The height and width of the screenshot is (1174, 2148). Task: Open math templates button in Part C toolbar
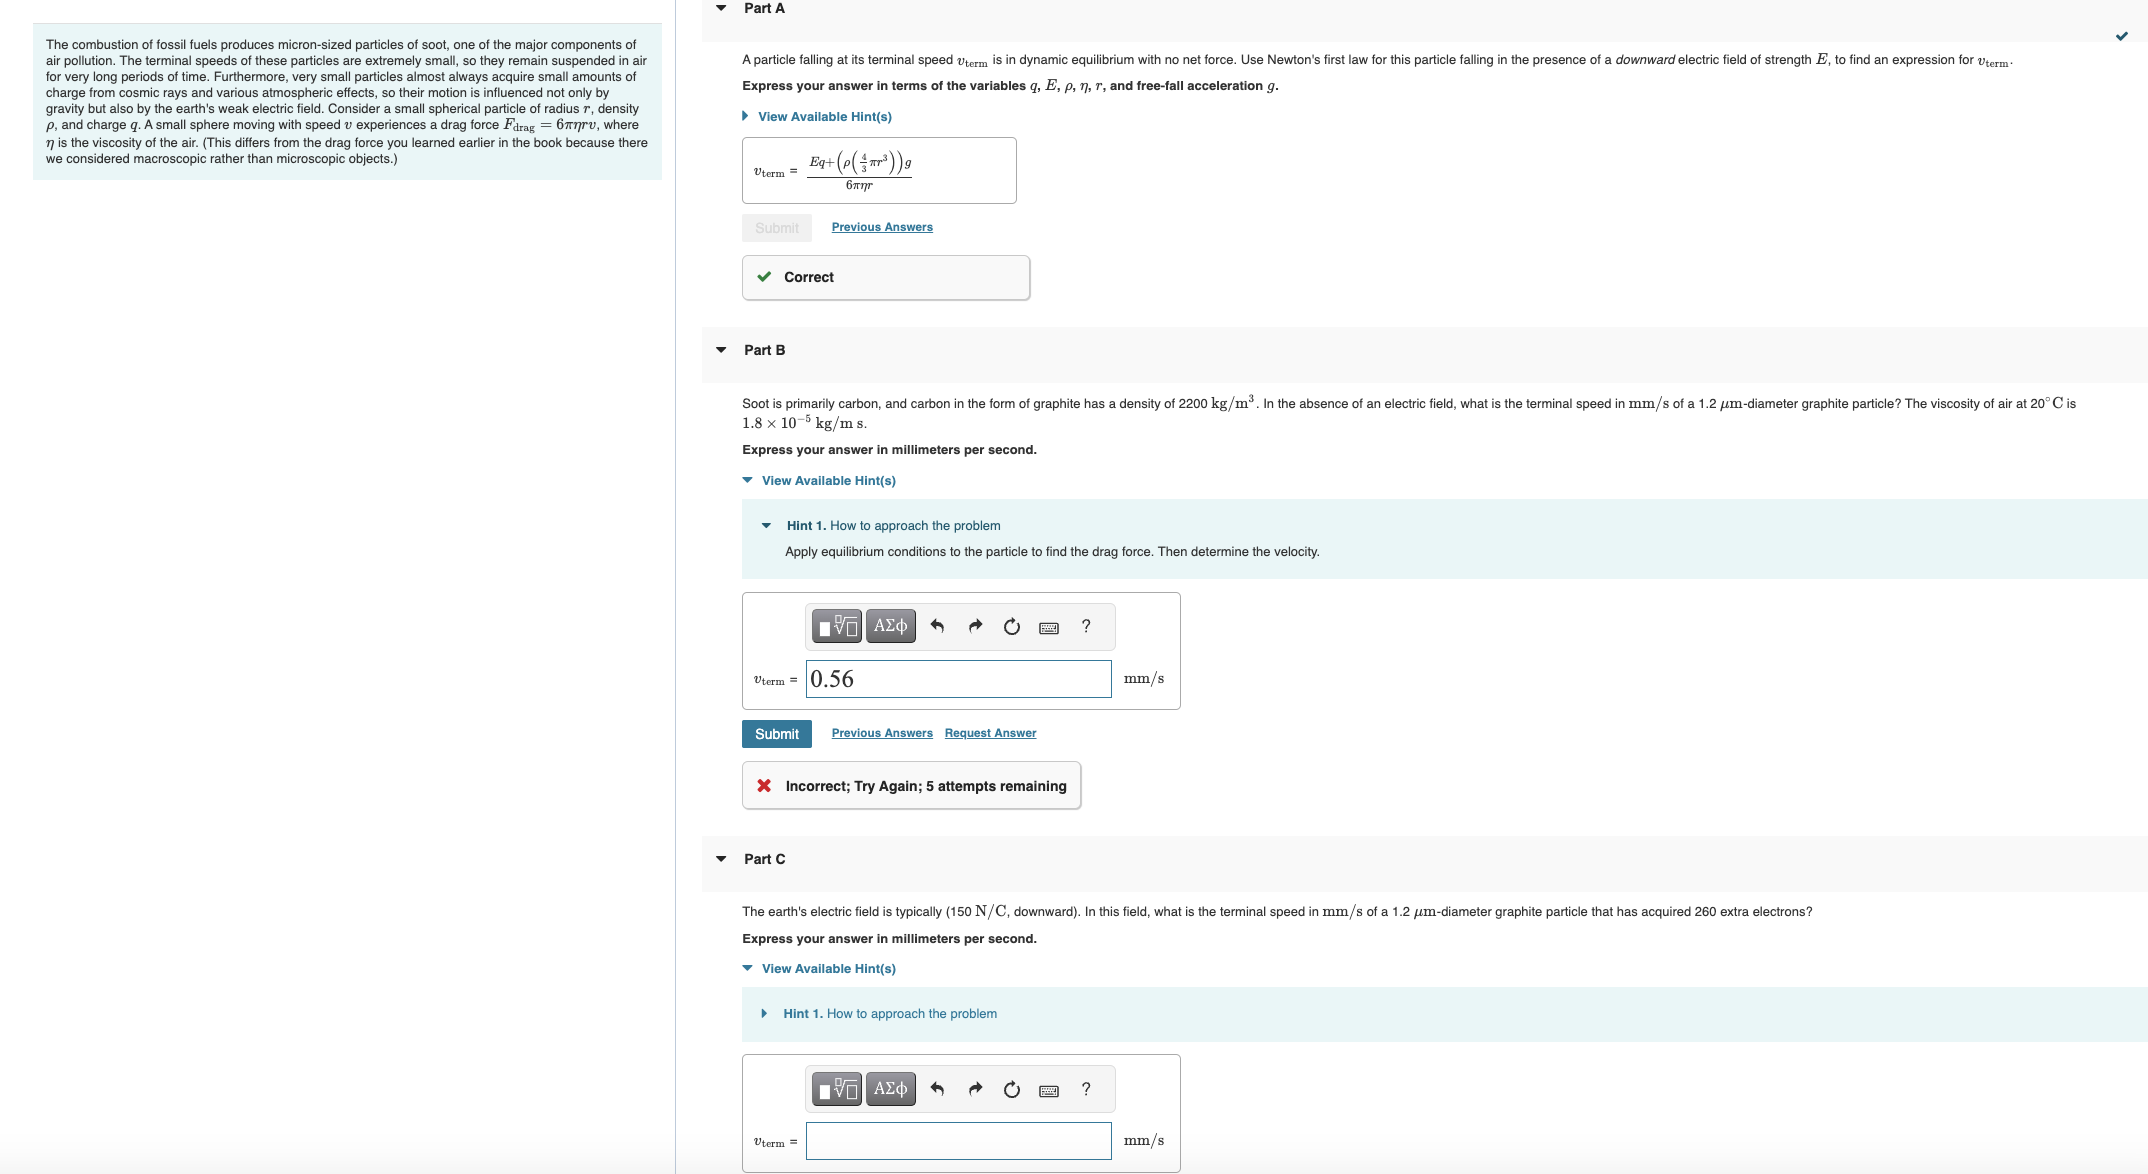pos(836,1089)
